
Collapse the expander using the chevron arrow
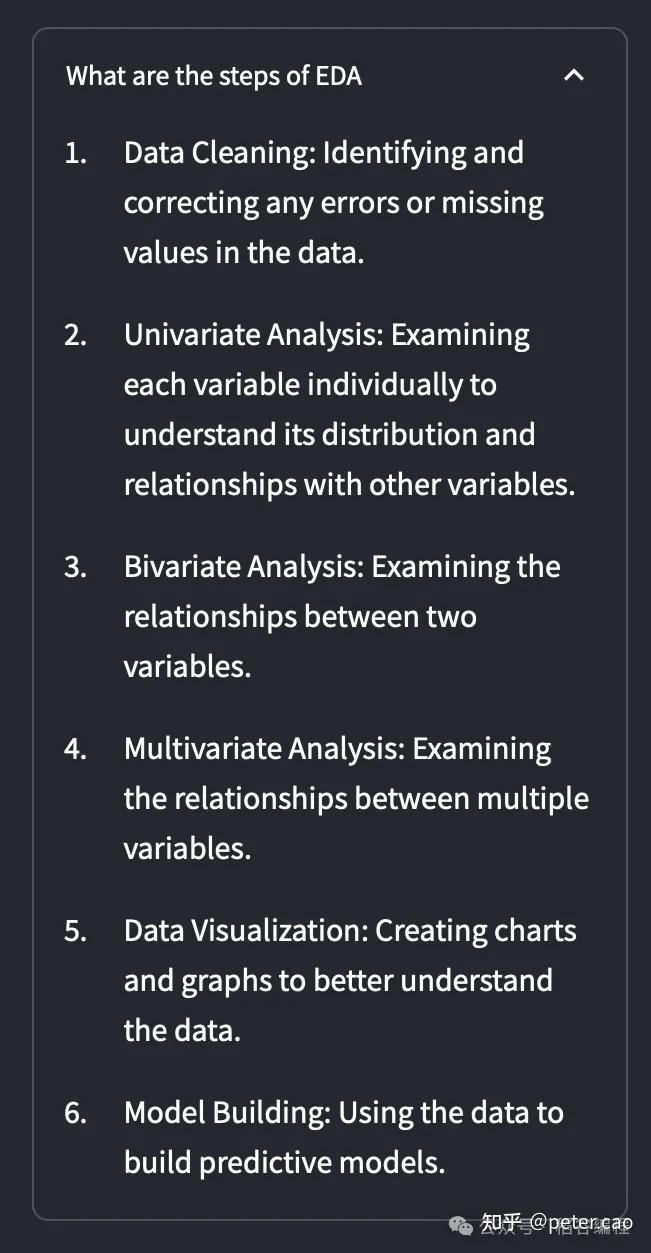574,75
